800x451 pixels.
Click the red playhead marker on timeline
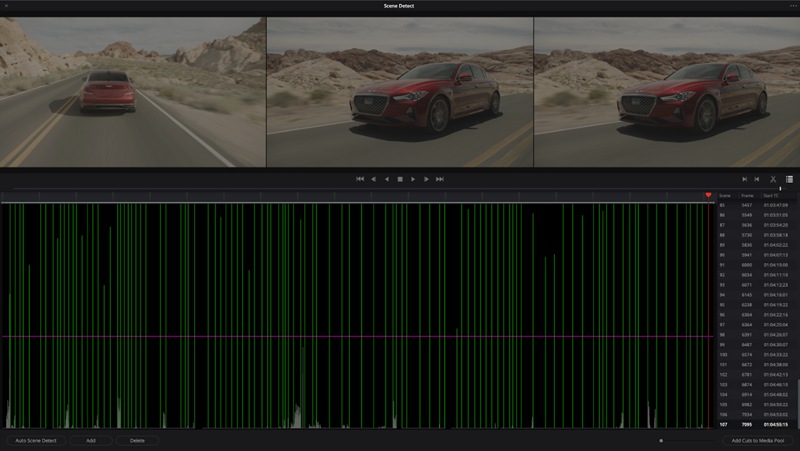coord(709,196)
